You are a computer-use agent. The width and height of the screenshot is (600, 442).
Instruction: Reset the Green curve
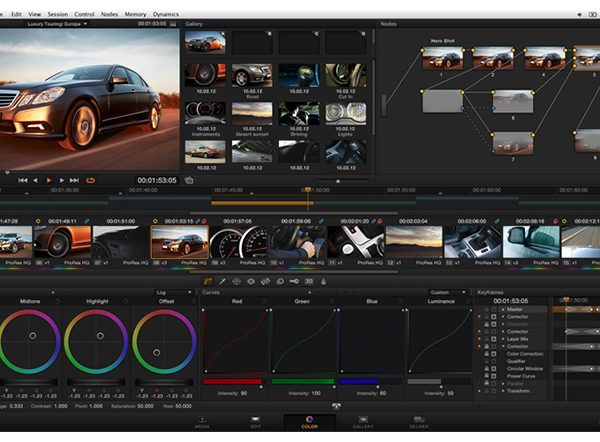point(332,302)
